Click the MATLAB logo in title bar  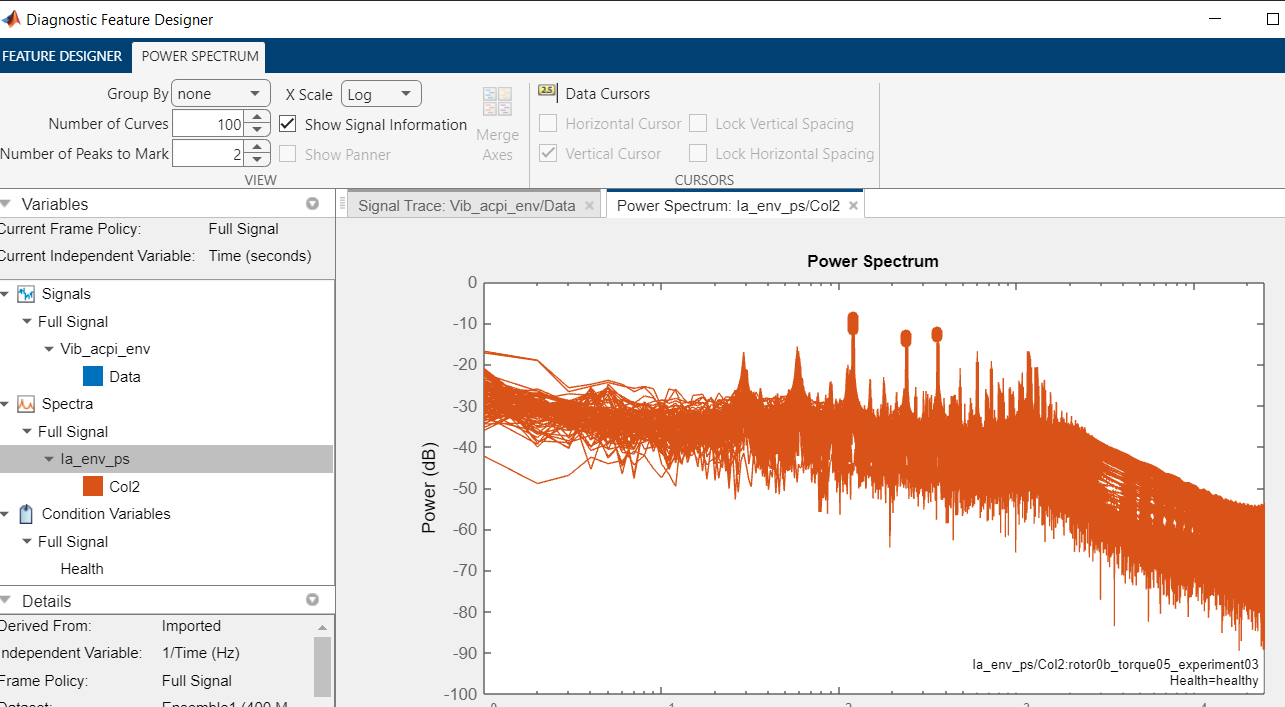10,19
